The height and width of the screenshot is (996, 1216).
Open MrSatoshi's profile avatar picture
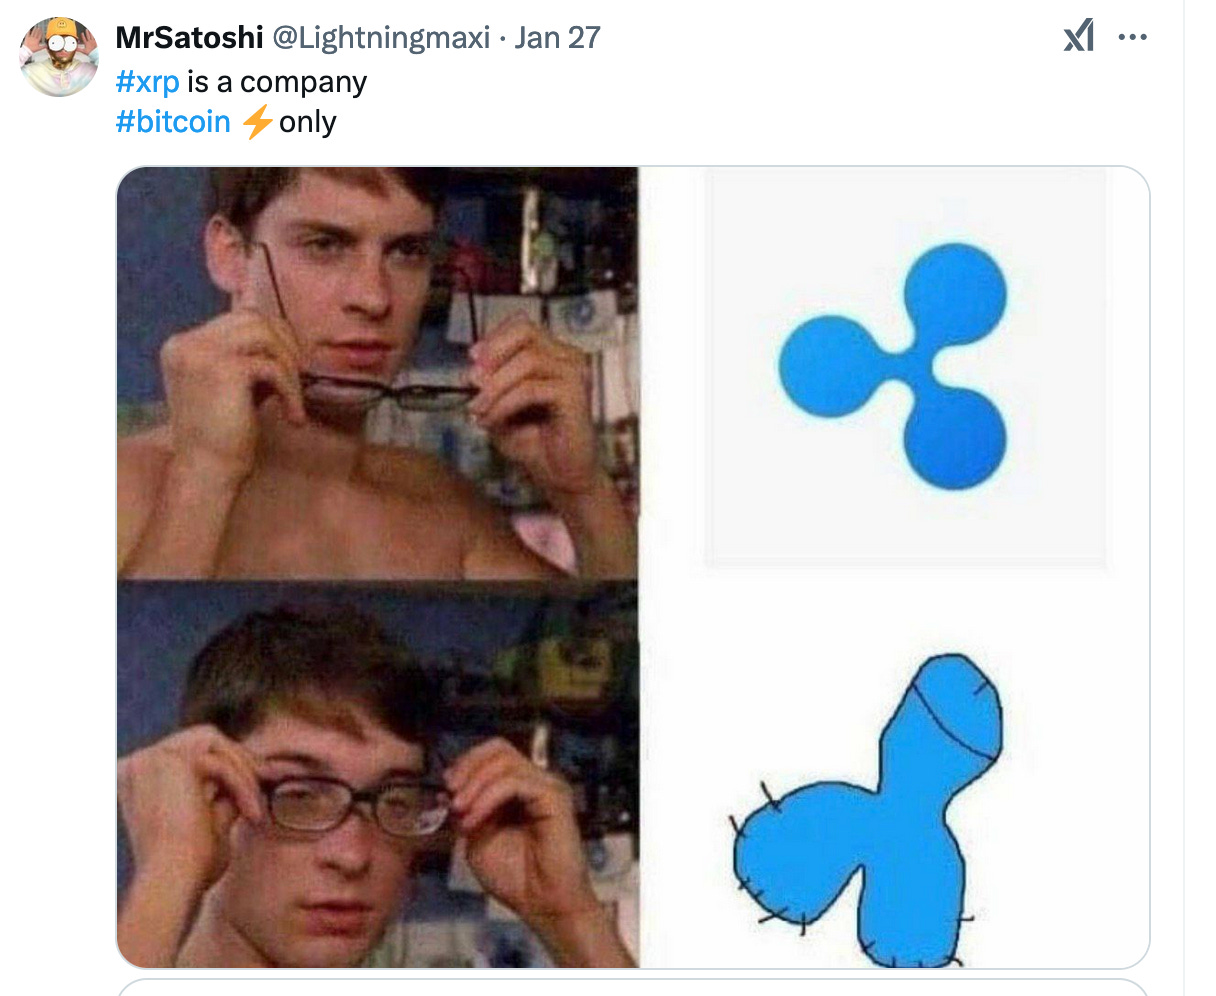coord(59,57)
